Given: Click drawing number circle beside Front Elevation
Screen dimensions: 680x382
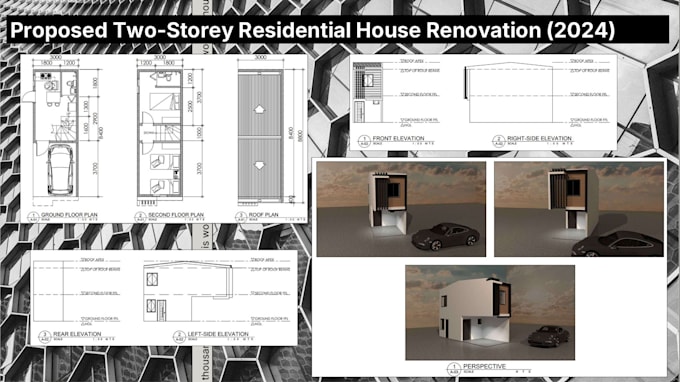Looking at the screenshot, I should click(364, 140).
